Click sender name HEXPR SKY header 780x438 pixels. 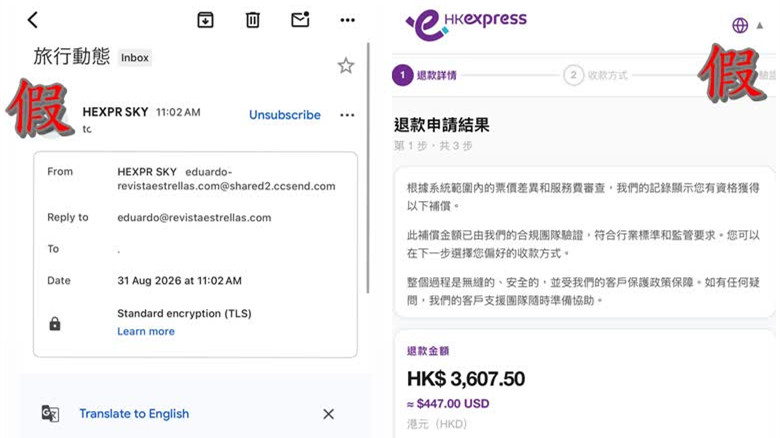tap(115, 112)
